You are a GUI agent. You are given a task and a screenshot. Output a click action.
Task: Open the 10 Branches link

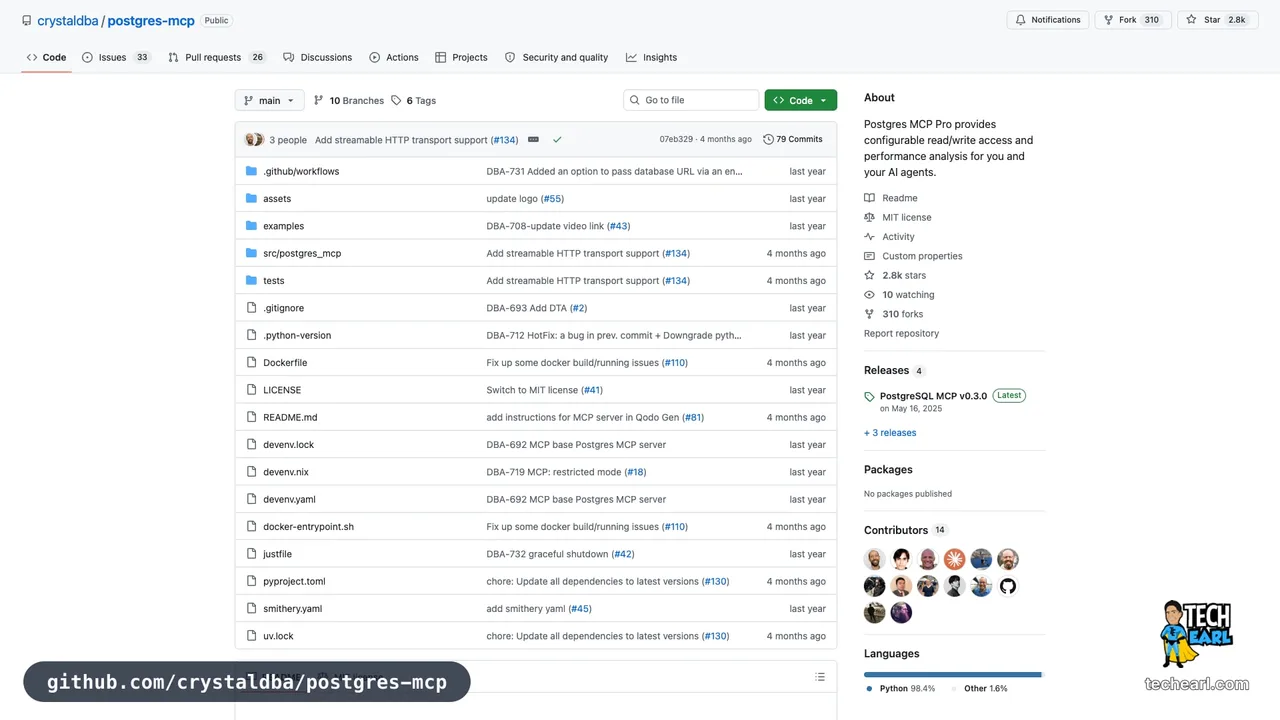348,100
